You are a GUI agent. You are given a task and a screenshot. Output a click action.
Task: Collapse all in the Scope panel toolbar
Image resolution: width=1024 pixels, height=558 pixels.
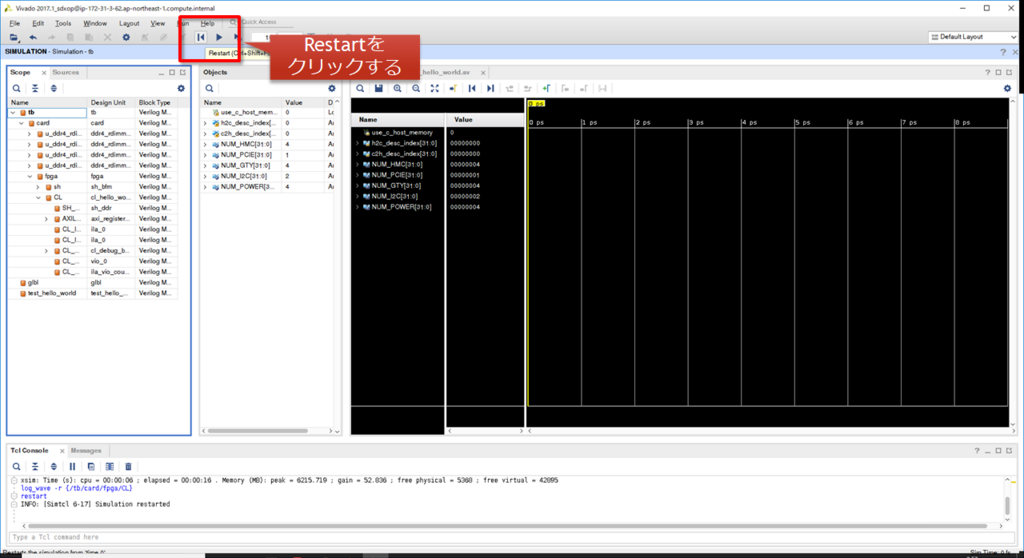35,88
